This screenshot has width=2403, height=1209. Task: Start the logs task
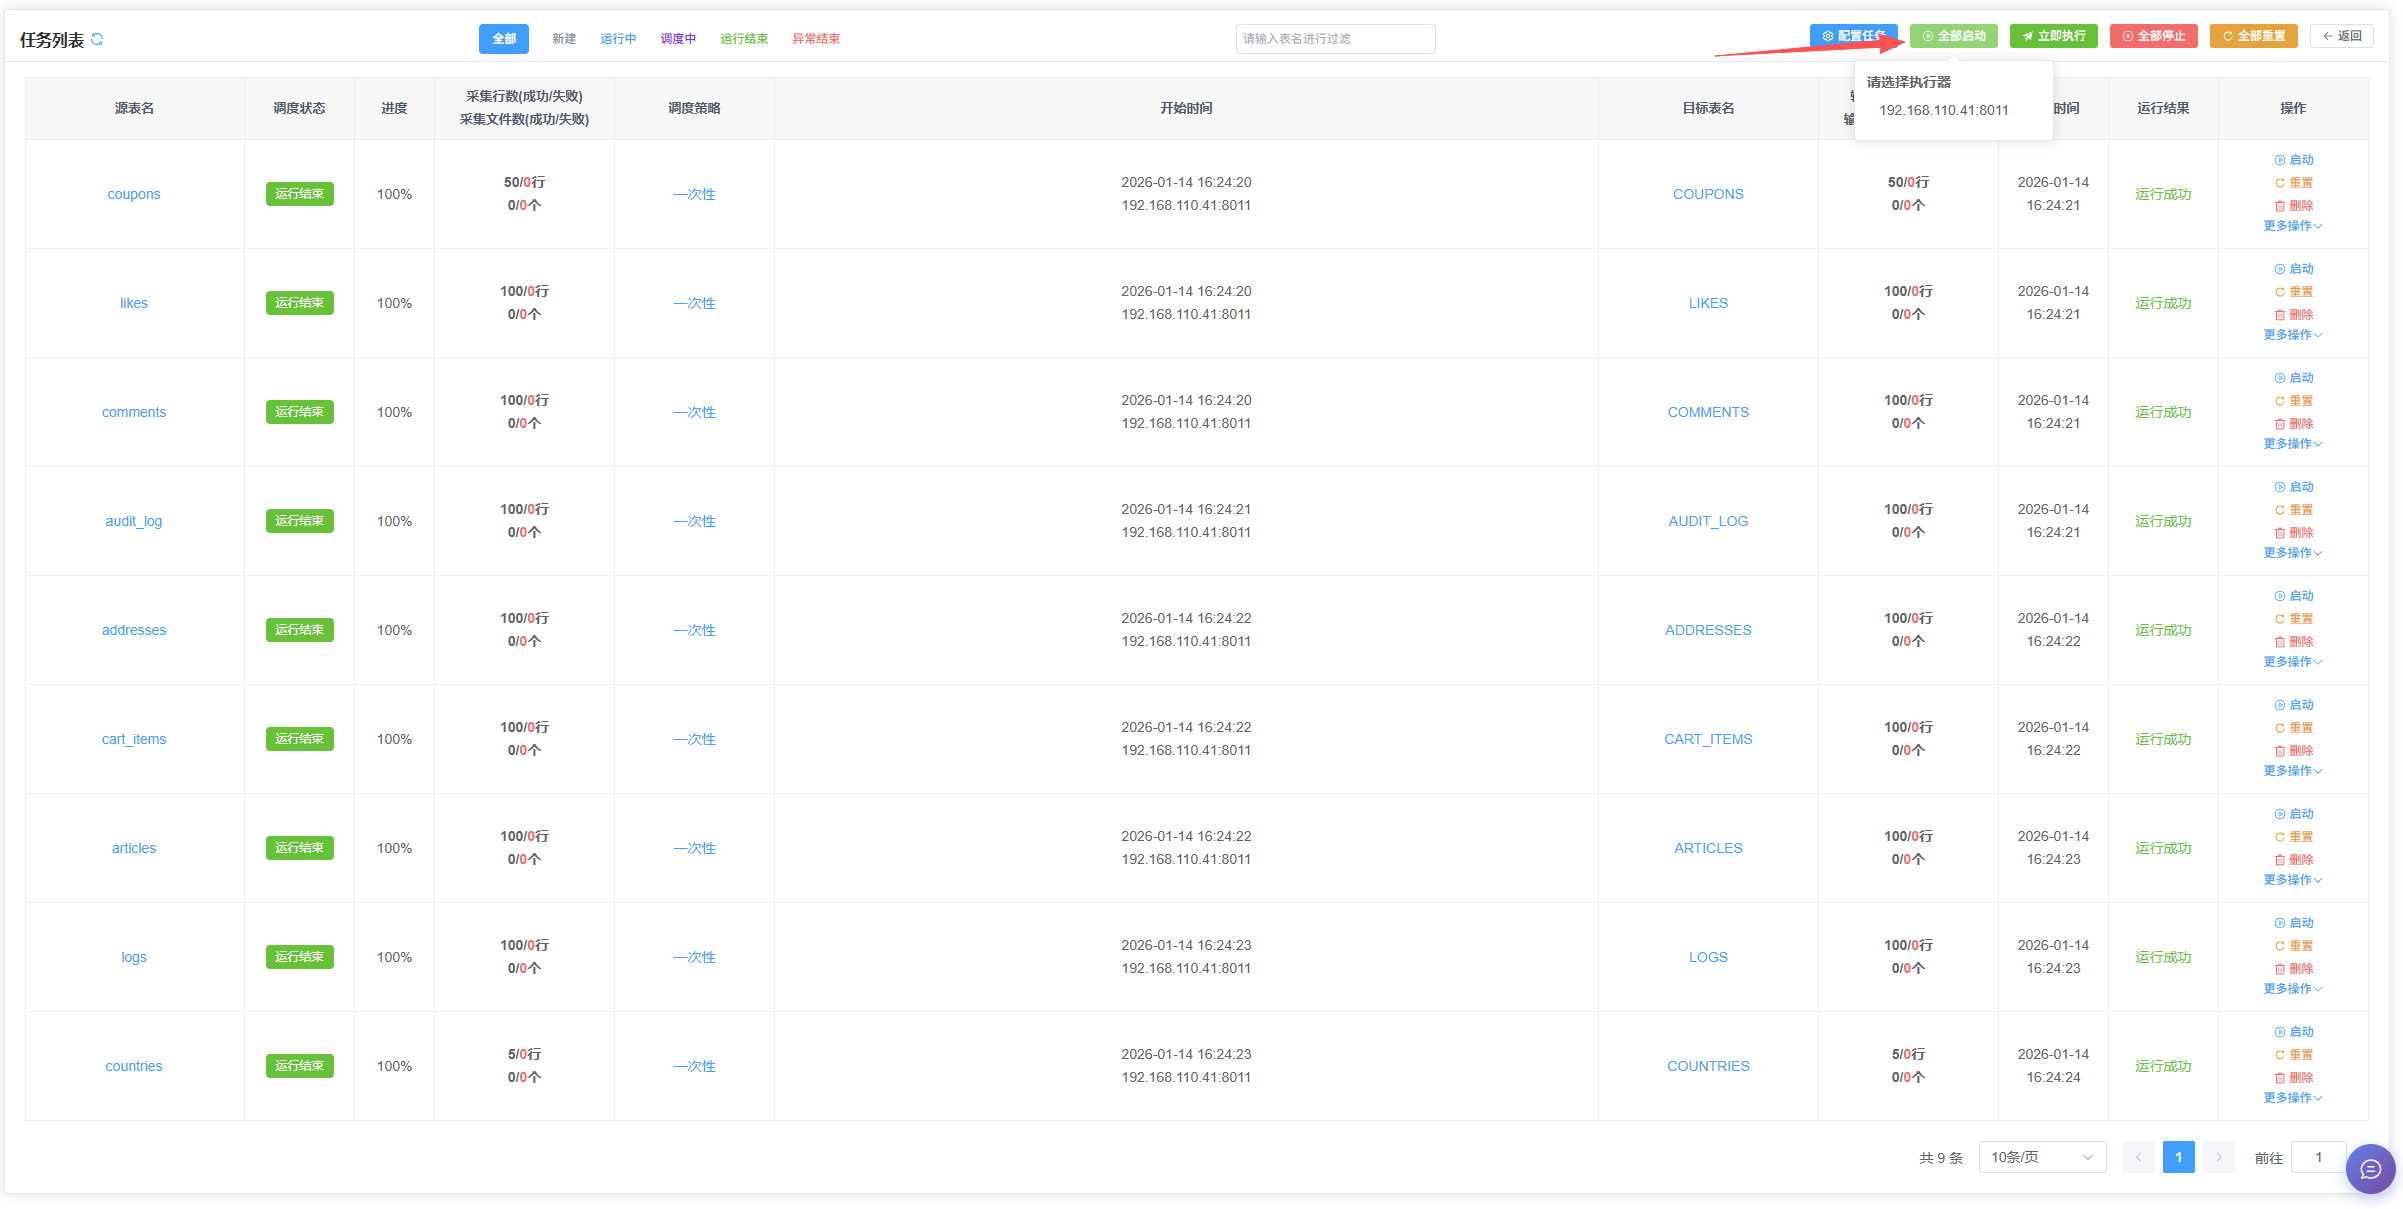point(2293,923)
